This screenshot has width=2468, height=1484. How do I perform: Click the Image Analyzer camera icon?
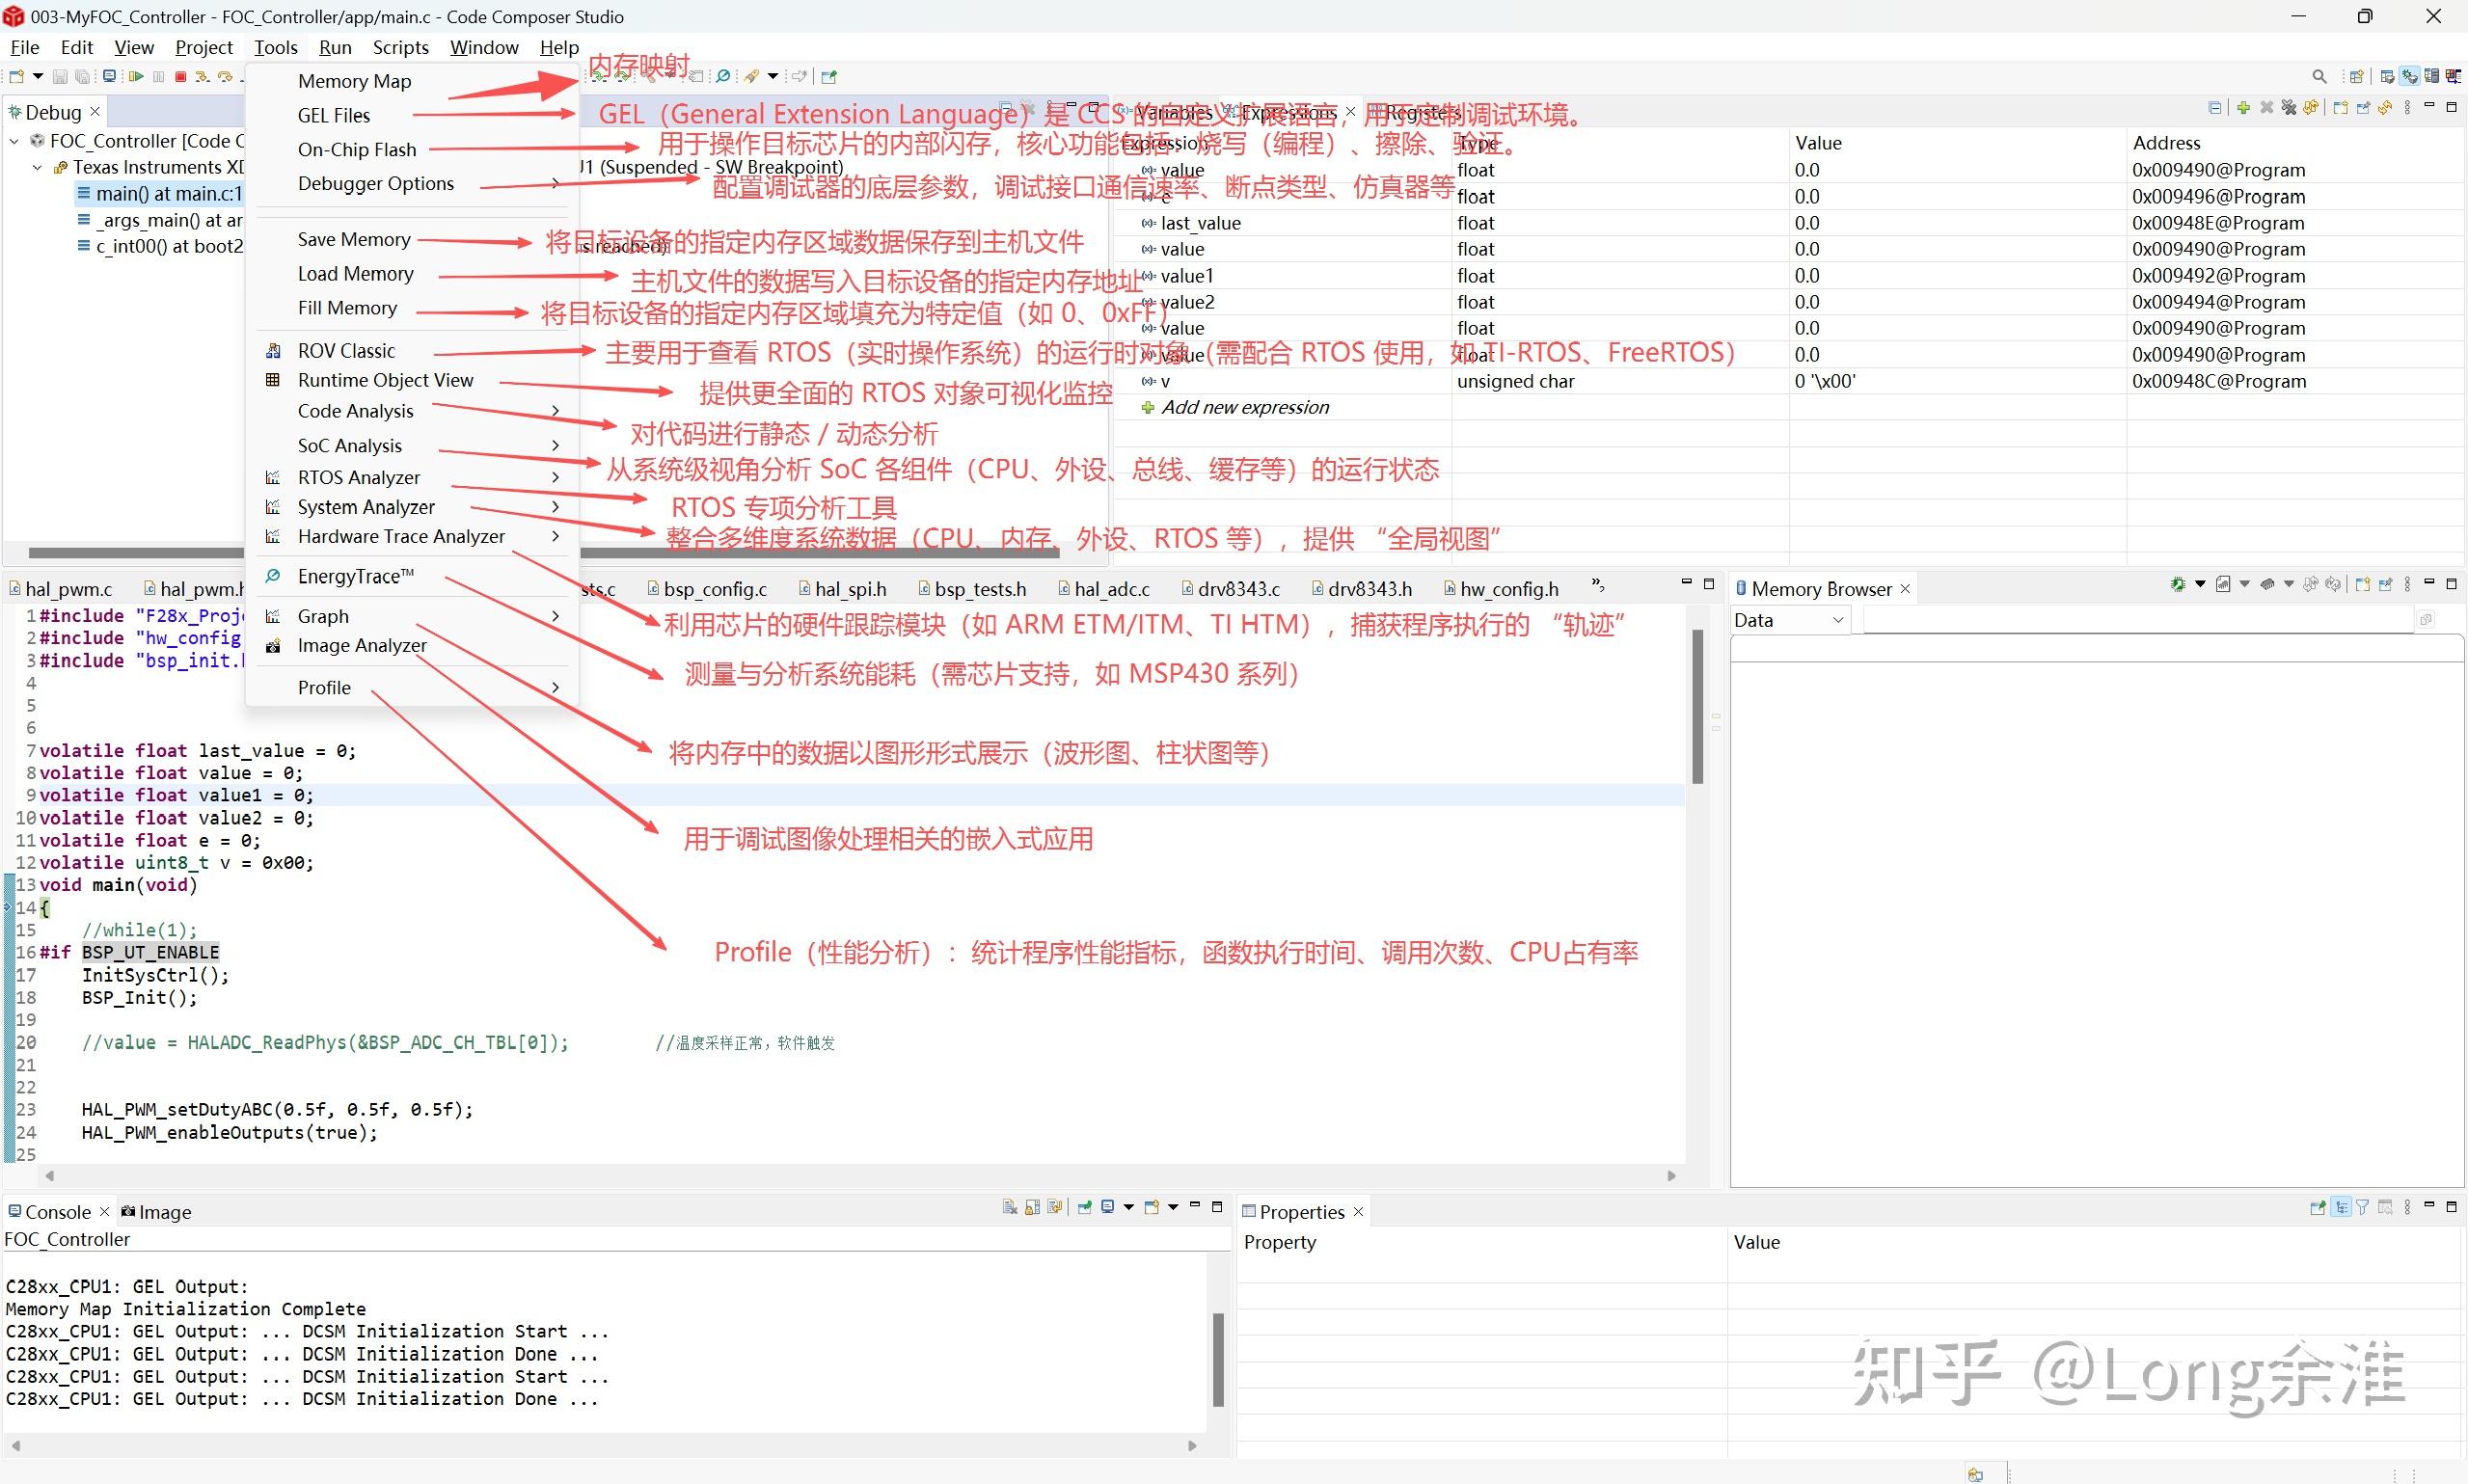273,646
